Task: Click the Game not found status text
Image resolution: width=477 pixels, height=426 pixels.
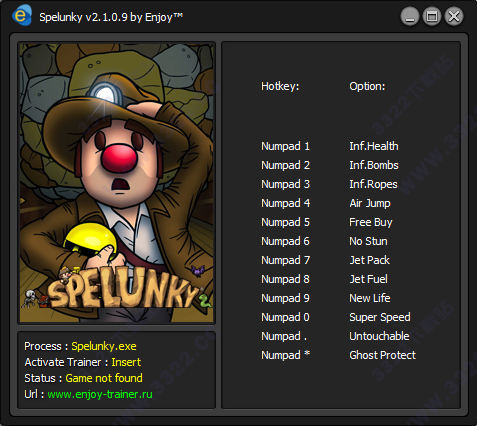Action: [104, 378]
